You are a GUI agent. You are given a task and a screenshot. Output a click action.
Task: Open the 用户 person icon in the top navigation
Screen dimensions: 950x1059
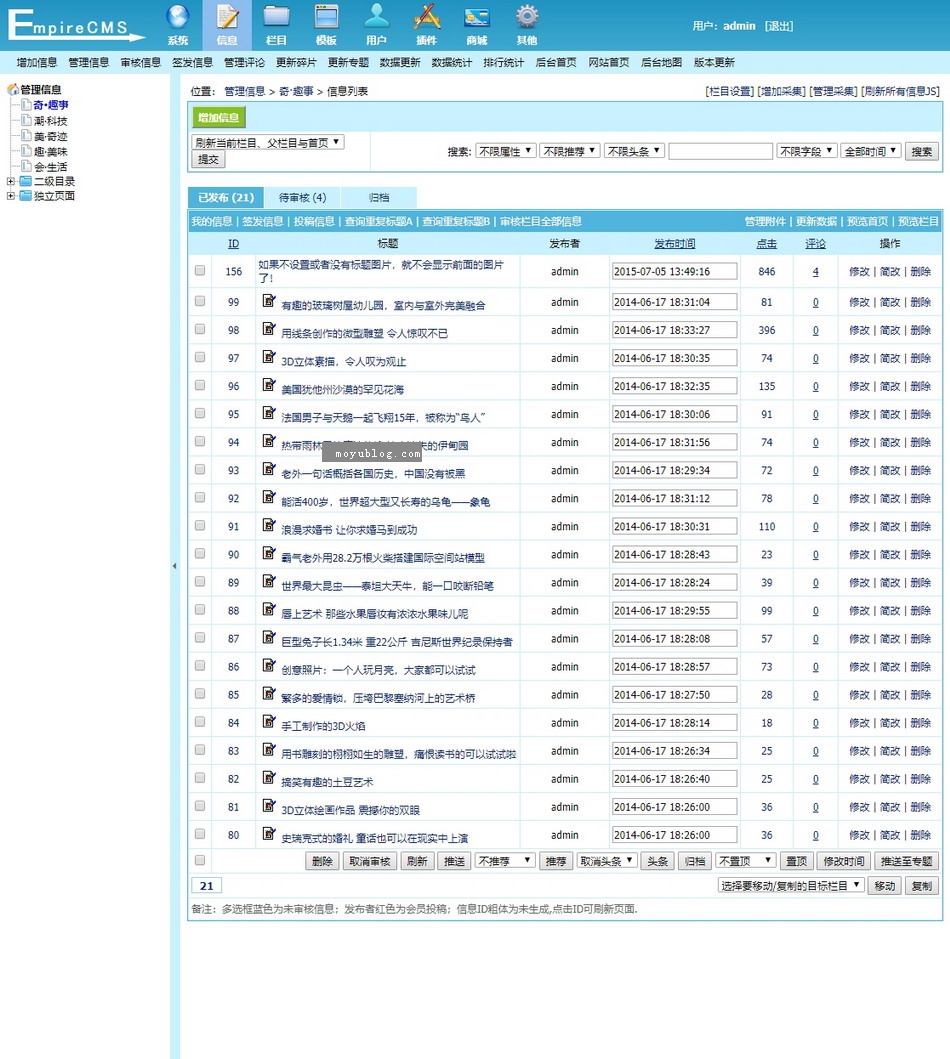(x=376, y=17)
